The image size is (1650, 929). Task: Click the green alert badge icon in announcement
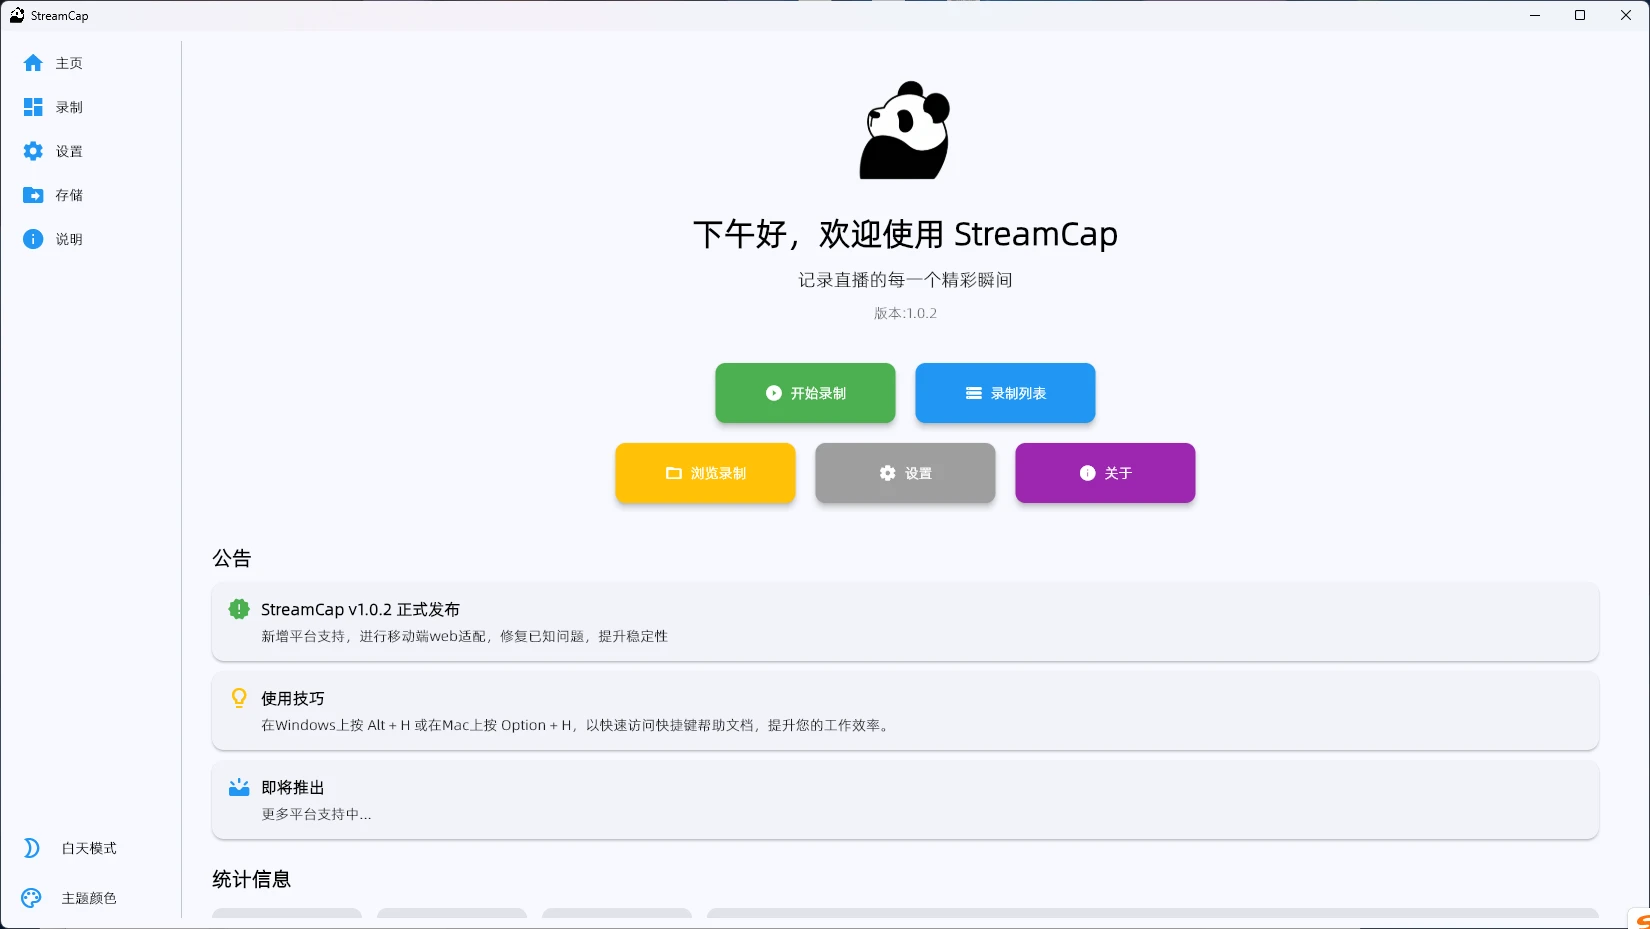click(239, 609)
